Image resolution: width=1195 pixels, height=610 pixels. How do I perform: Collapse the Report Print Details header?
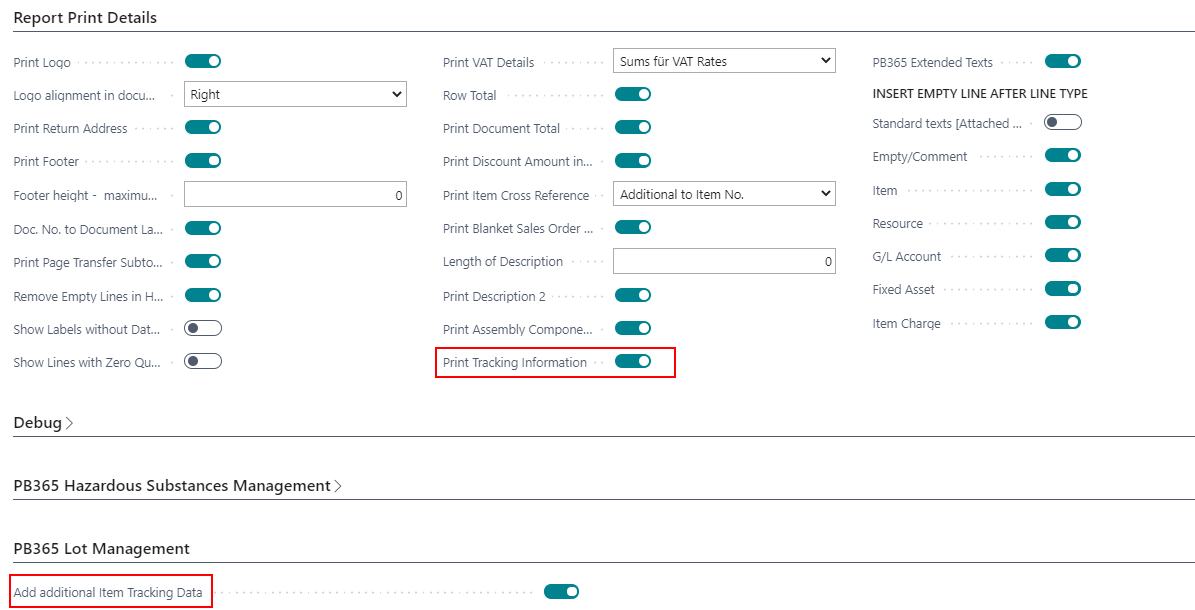(x=85, y=18)
